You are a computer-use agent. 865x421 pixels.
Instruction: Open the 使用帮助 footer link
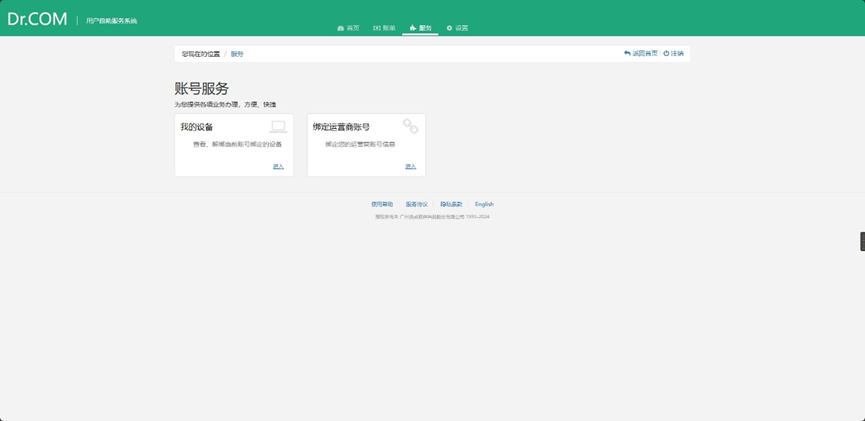pos(382,204)
